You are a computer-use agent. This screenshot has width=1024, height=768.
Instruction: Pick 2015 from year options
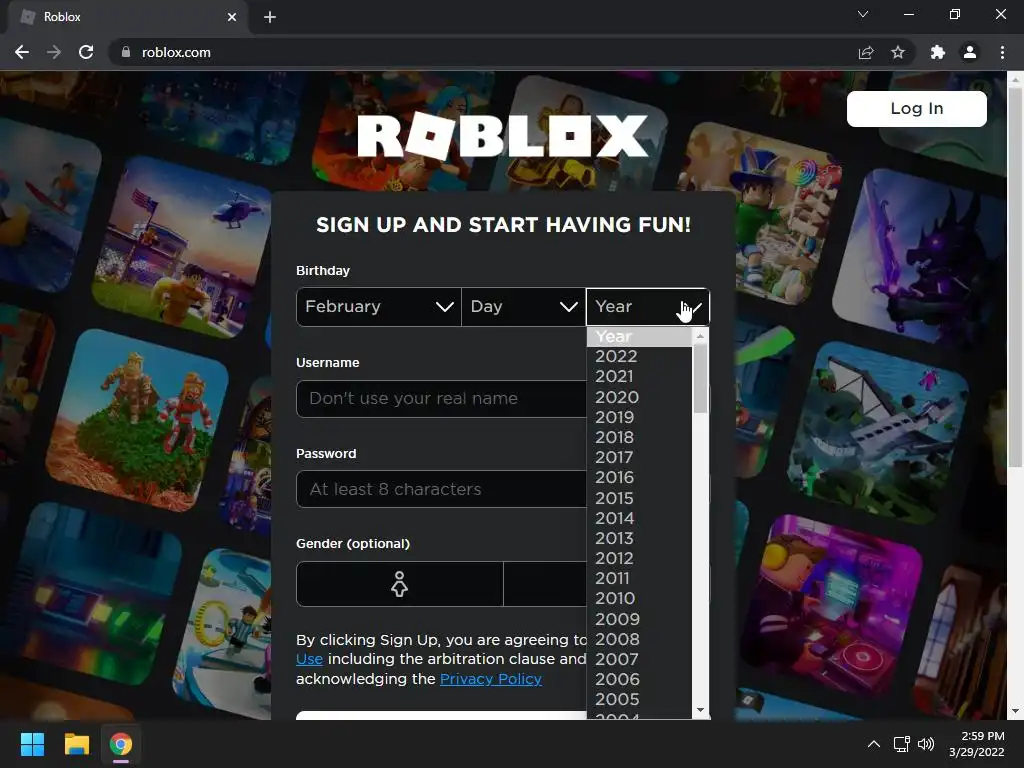tap(639, 498)
